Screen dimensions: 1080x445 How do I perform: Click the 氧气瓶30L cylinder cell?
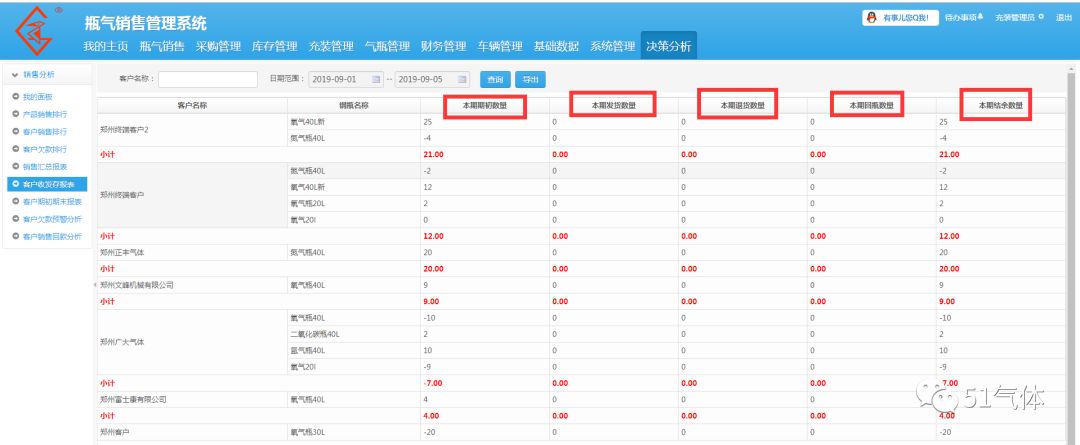(353, 432)
